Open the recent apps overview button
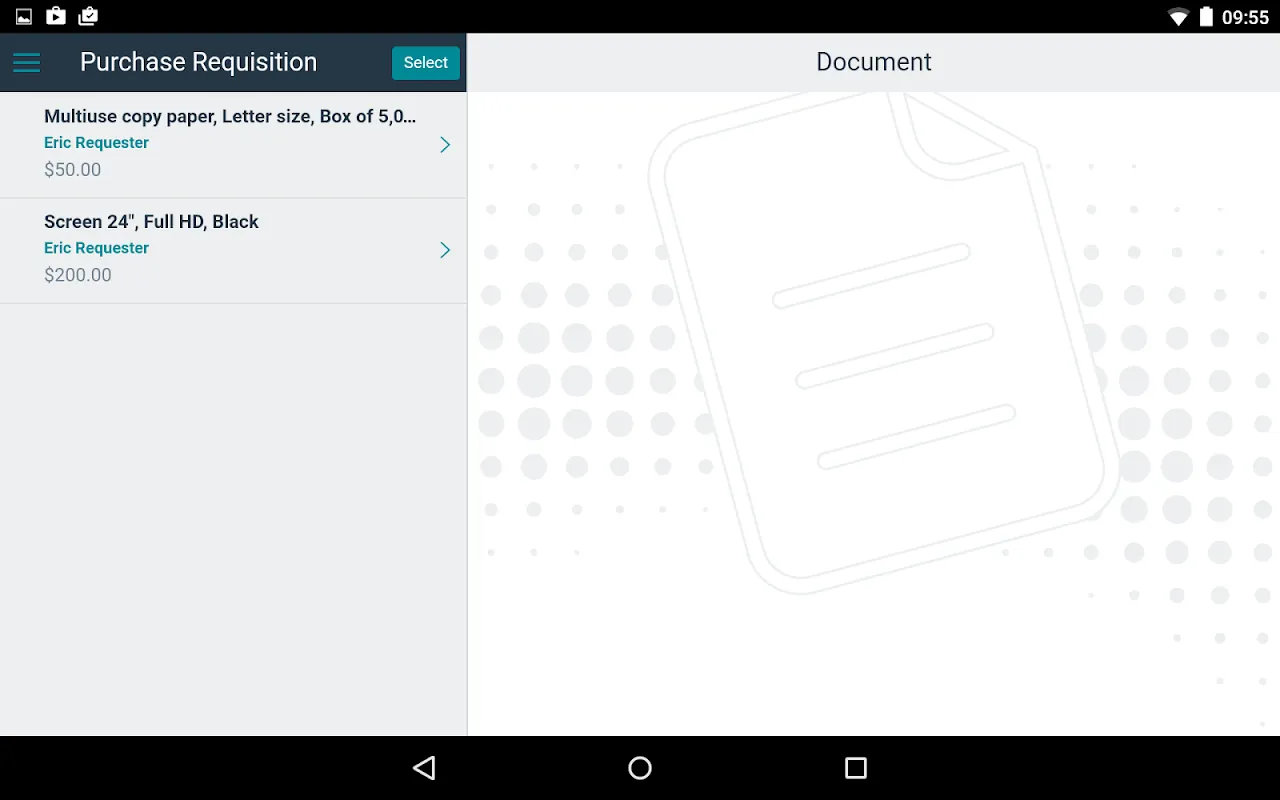The height and width of the screenshot is (800, 1280). point(855,768)
